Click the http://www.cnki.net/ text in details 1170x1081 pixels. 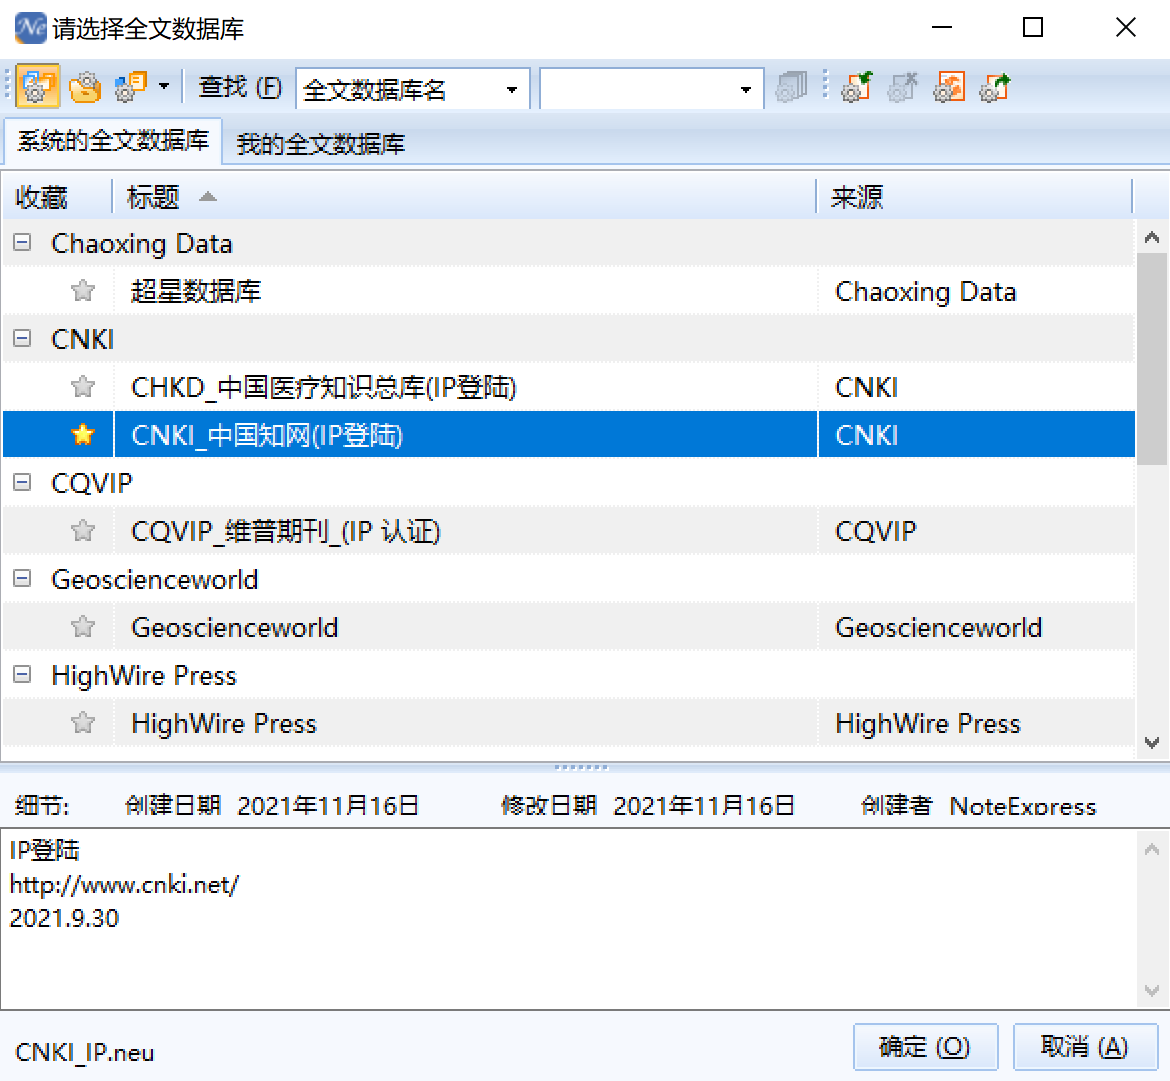[124, 885]
